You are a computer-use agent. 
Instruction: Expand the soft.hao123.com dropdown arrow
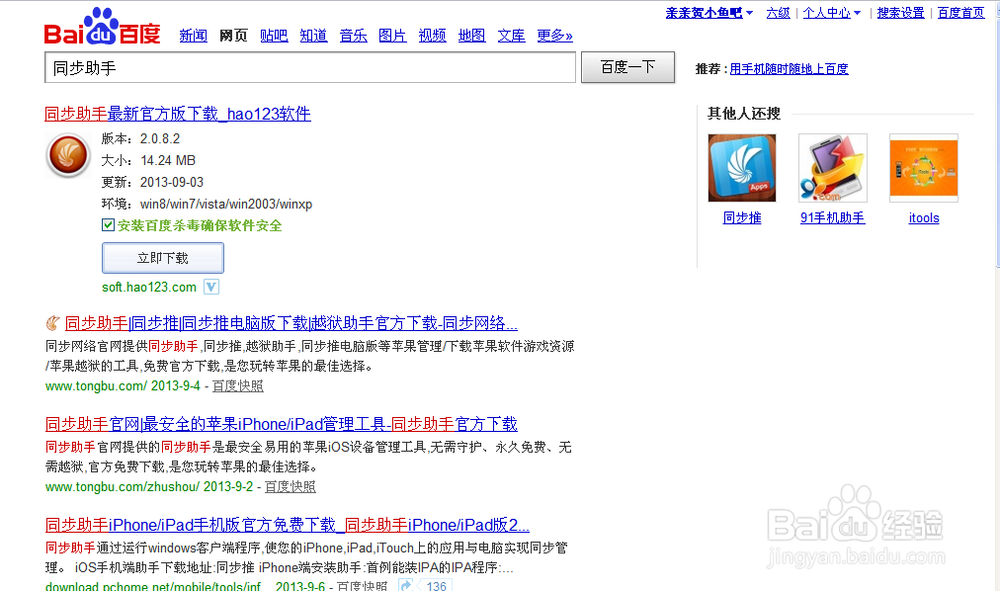pyautogui.click(x=209, y=287)
